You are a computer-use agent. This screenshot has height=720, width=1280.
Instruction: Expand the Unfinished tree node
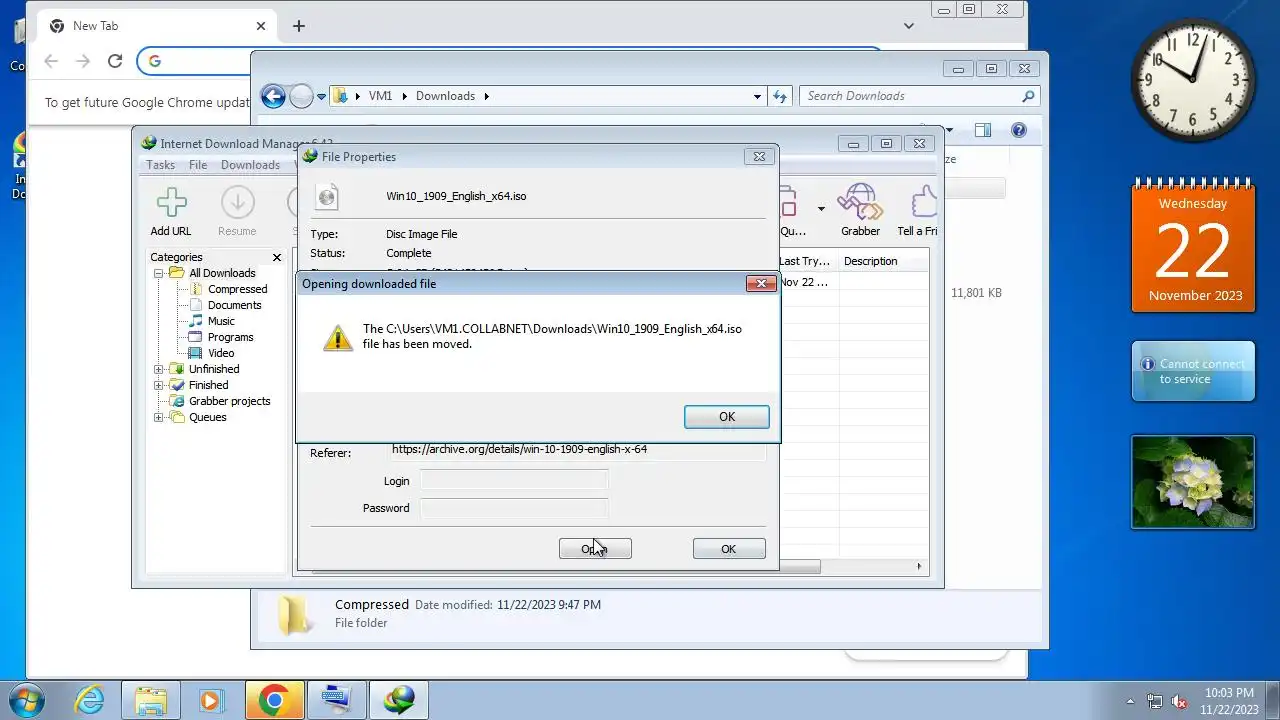click(x=158, y=369)
